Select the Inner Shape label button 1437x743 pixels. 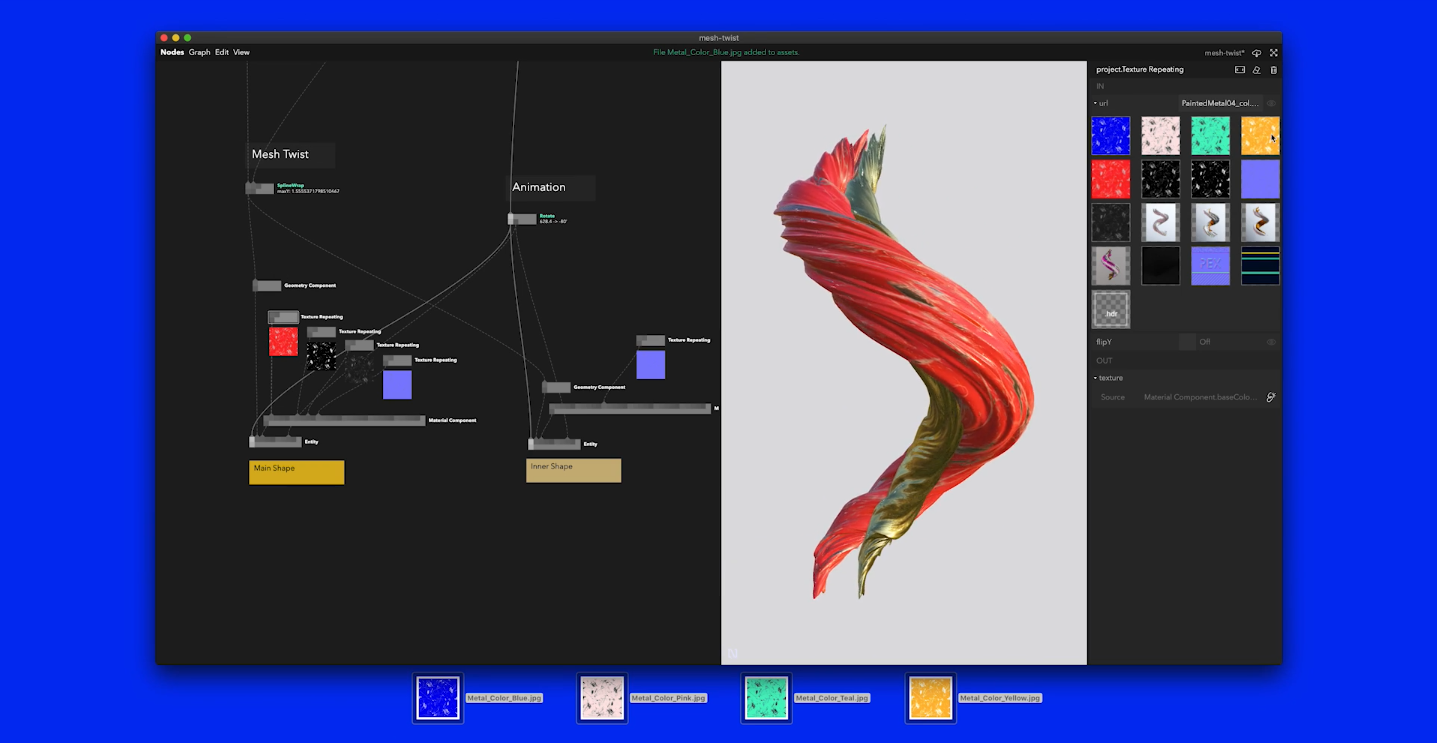tap(573, 470)
